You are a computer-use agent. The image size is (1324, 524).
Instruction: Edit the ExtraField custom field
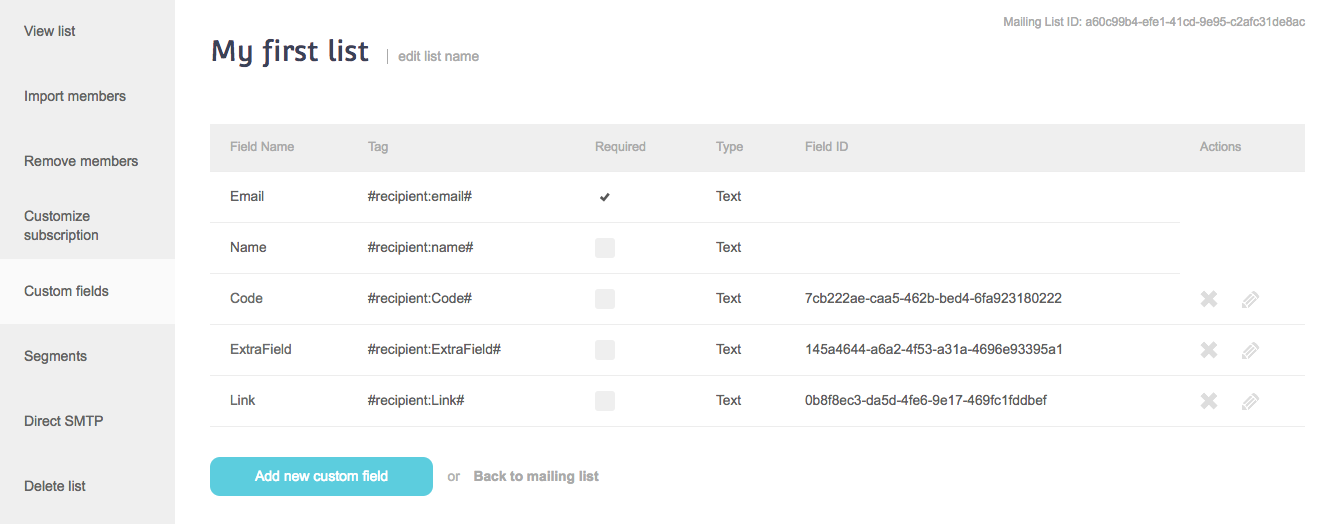coord(1250,350)
